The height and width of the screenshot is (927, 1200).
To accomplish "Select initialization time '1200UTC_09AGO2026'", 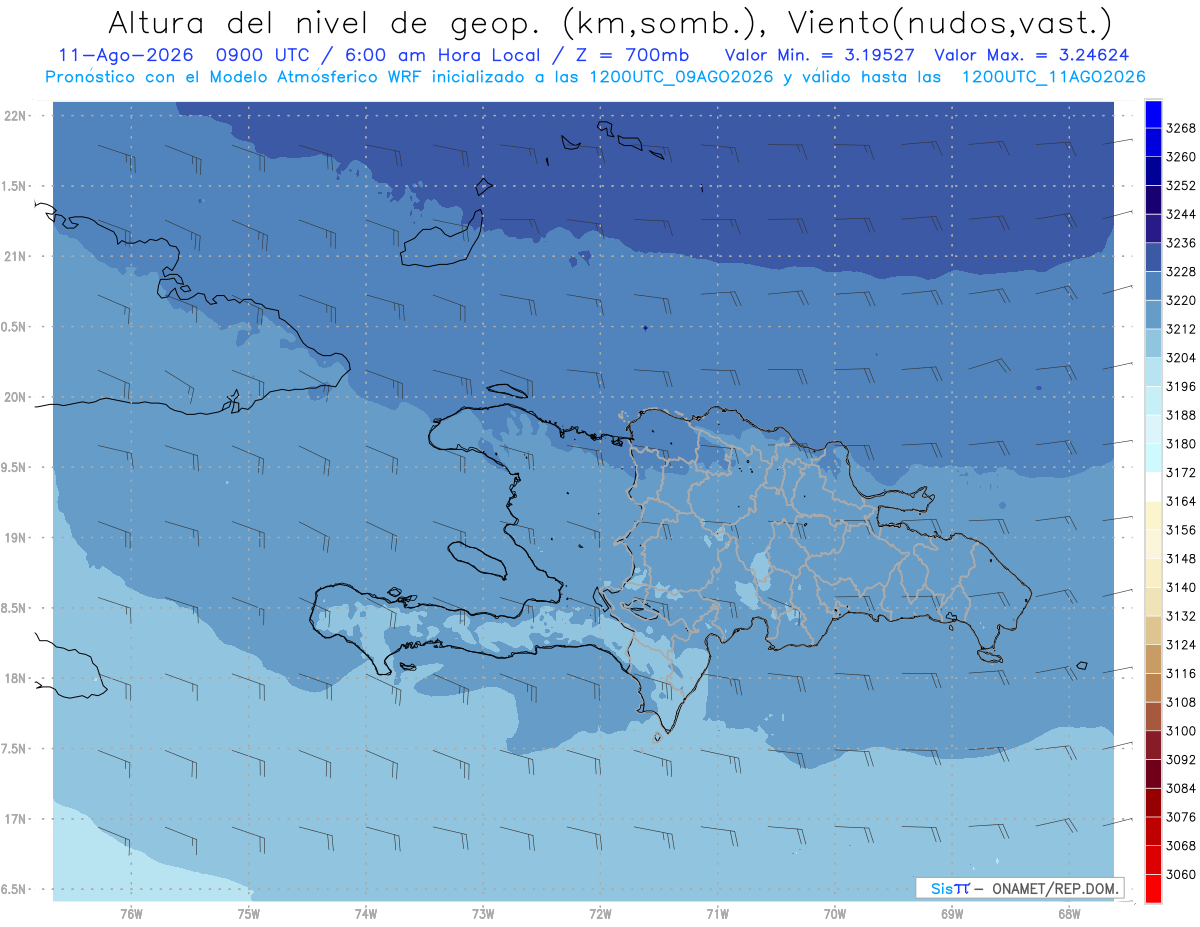I will pos(681,77).
